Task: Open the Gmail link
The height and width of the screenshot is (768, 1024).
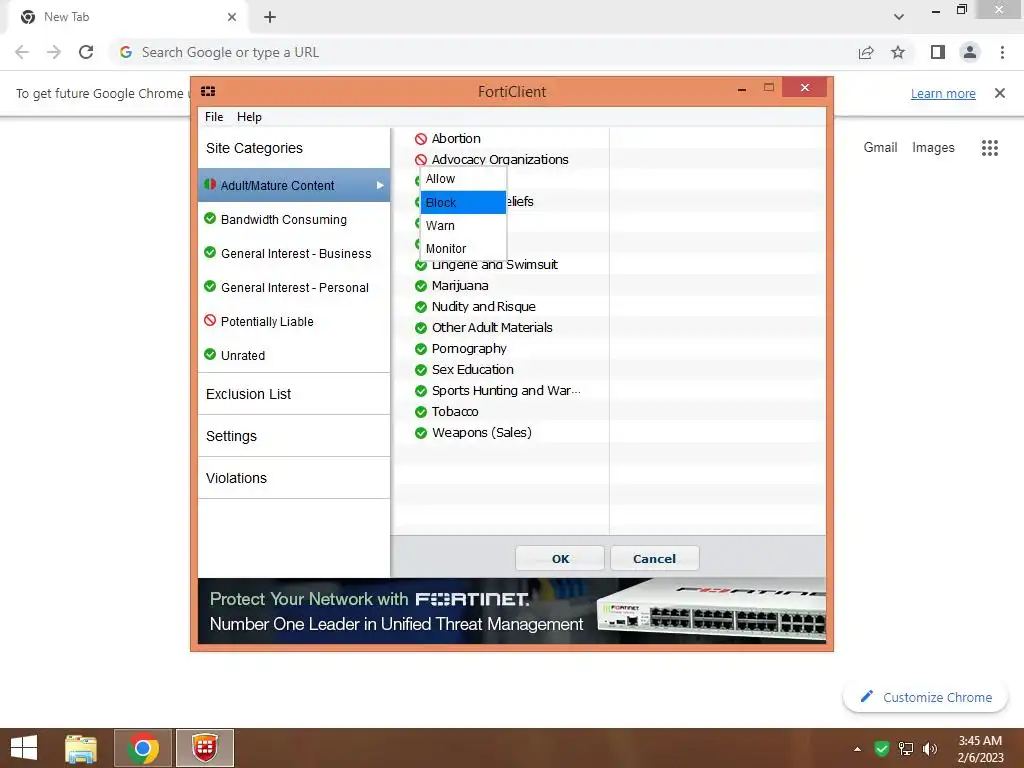Action: 880,148
